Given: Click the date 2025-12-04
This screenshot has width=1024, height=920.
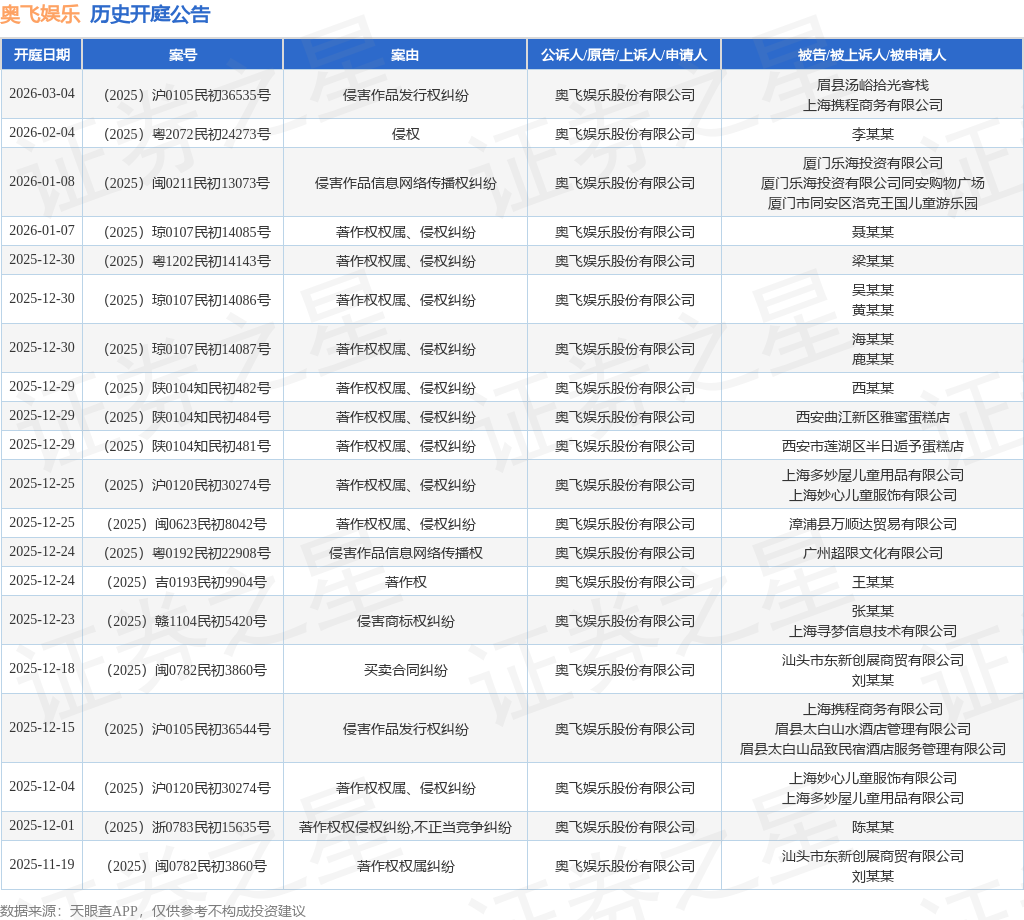Looking at the screenshot, I should click(x=42, y=786).
